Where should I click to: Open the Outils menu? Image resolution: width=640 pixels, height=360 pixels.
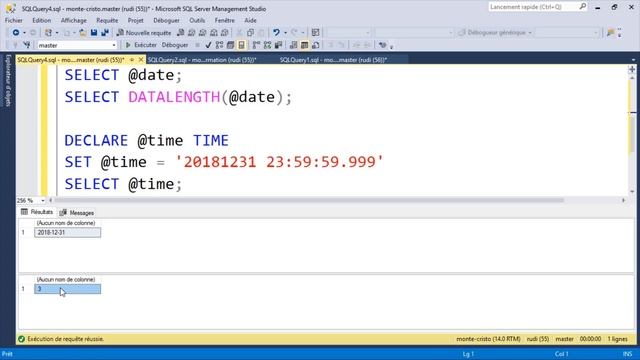pyautogui.click(x=197, y=20)
